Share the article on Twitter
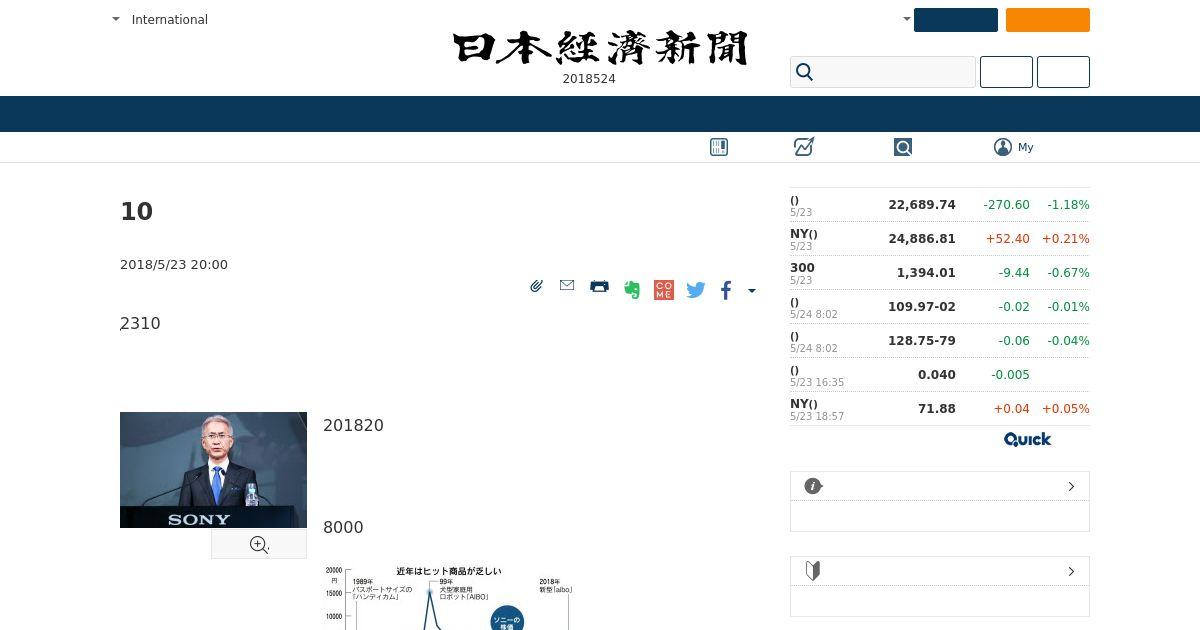The width and height of the screenshot is (1200, 630). [696, 290]
